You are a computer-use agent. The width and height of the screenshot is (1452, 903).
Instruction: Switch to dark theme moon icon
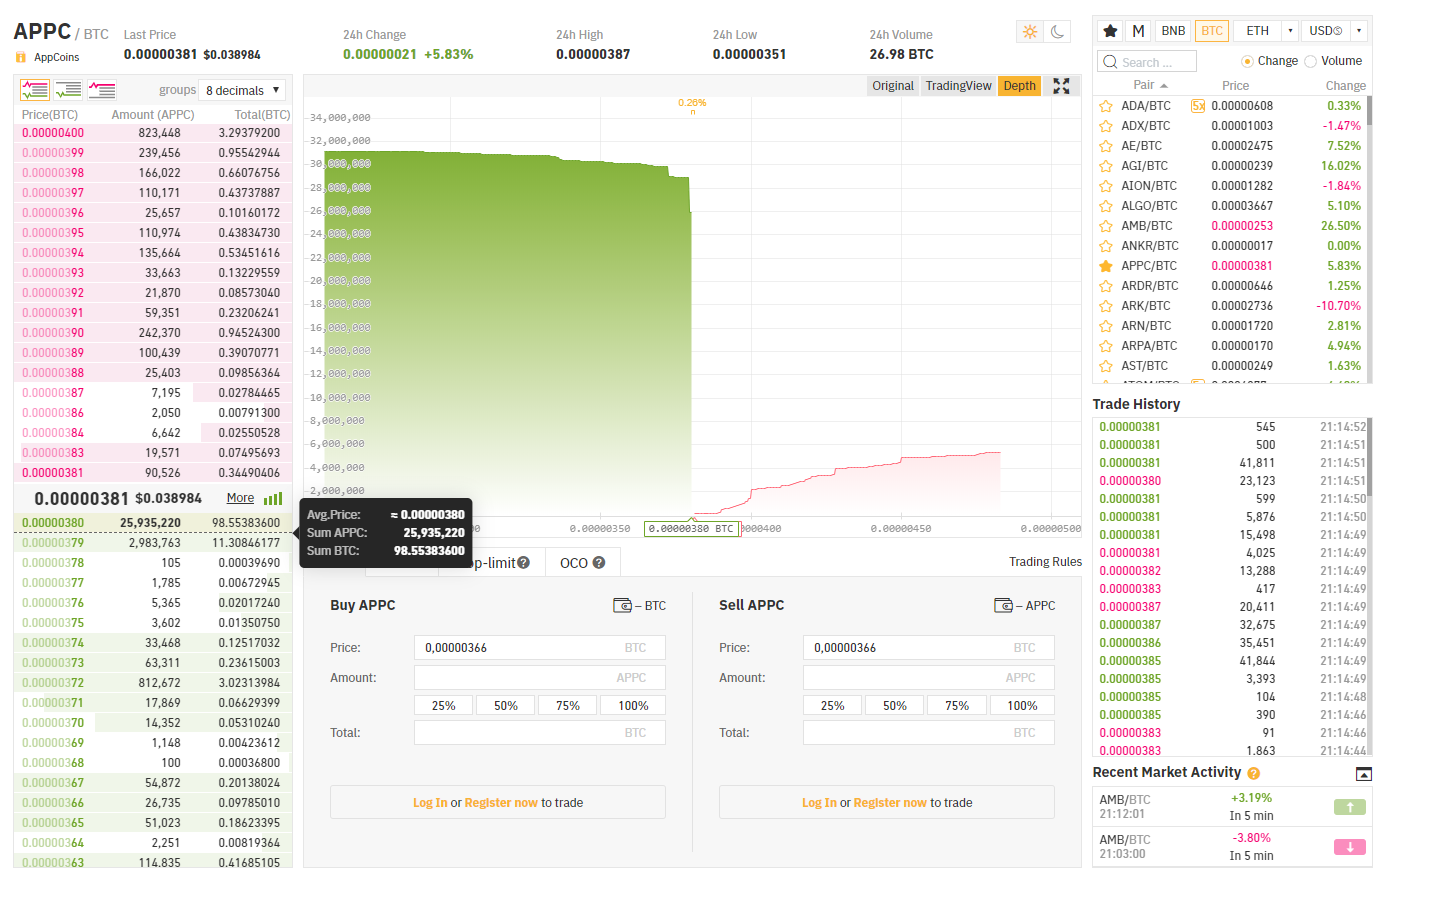point(1058,32)
